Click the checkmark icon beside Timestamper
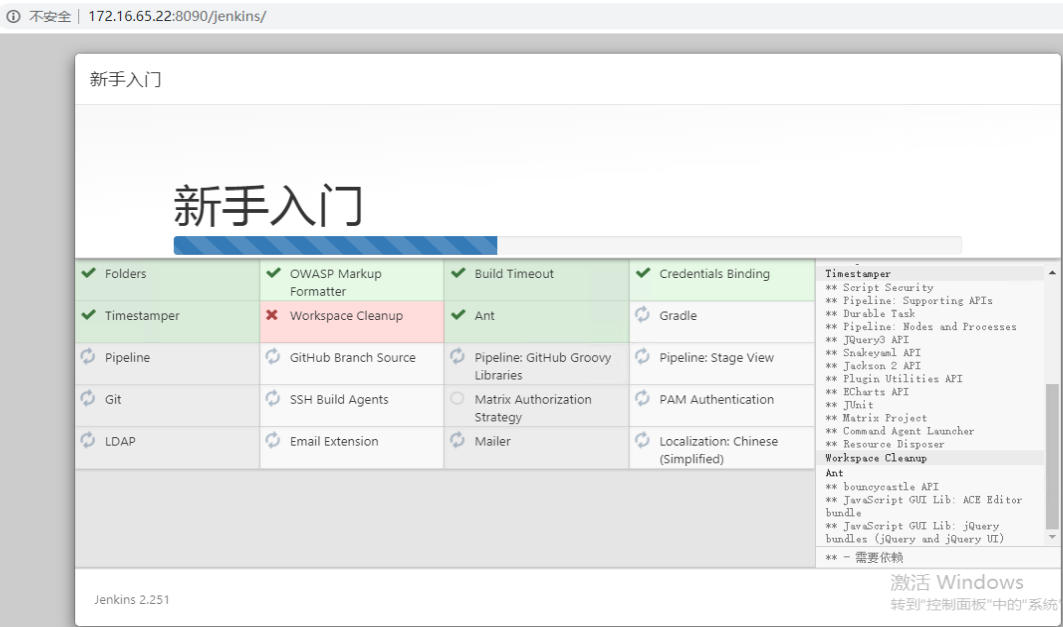The image size is (1063, 627). click(x=89, y=315)
